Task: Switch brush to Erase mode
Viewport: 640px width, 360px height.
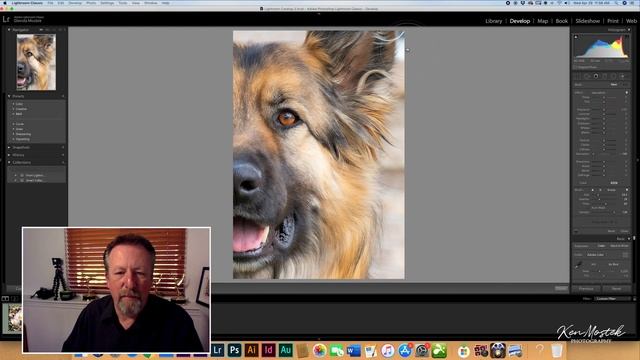Action: point(611,190)
